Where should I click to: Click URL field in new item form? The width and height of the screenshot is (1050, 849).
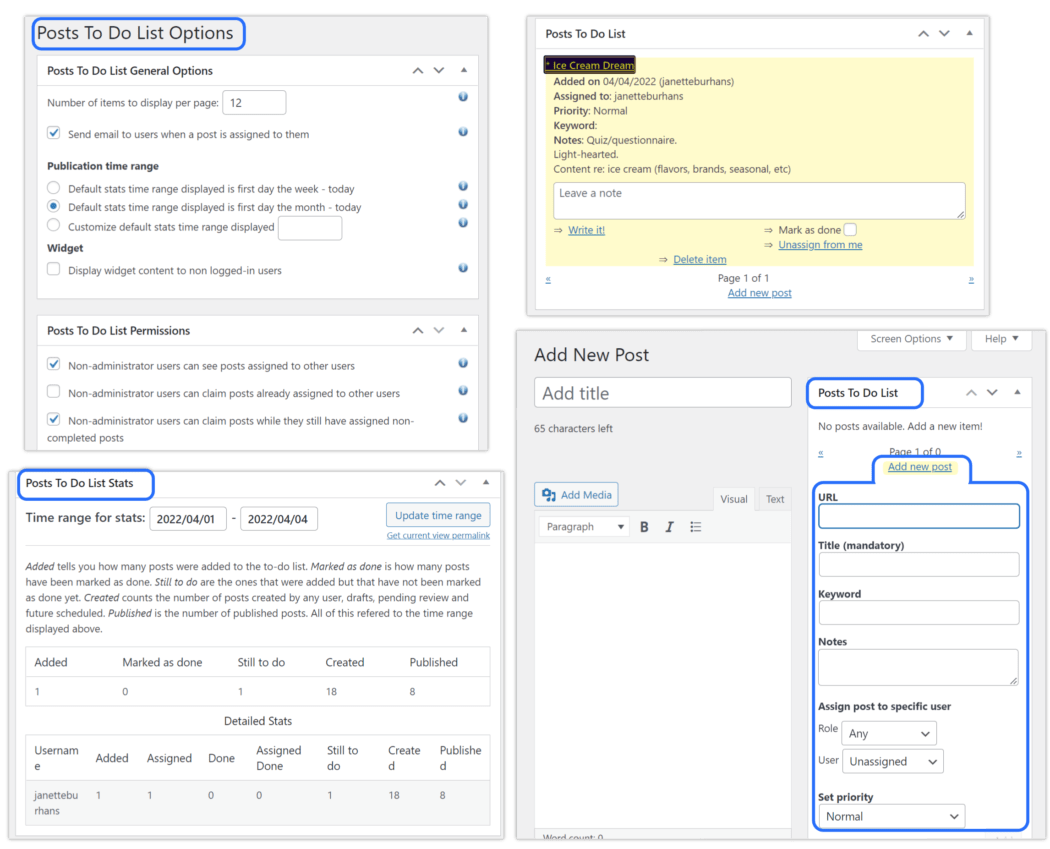tap(919, 516)
